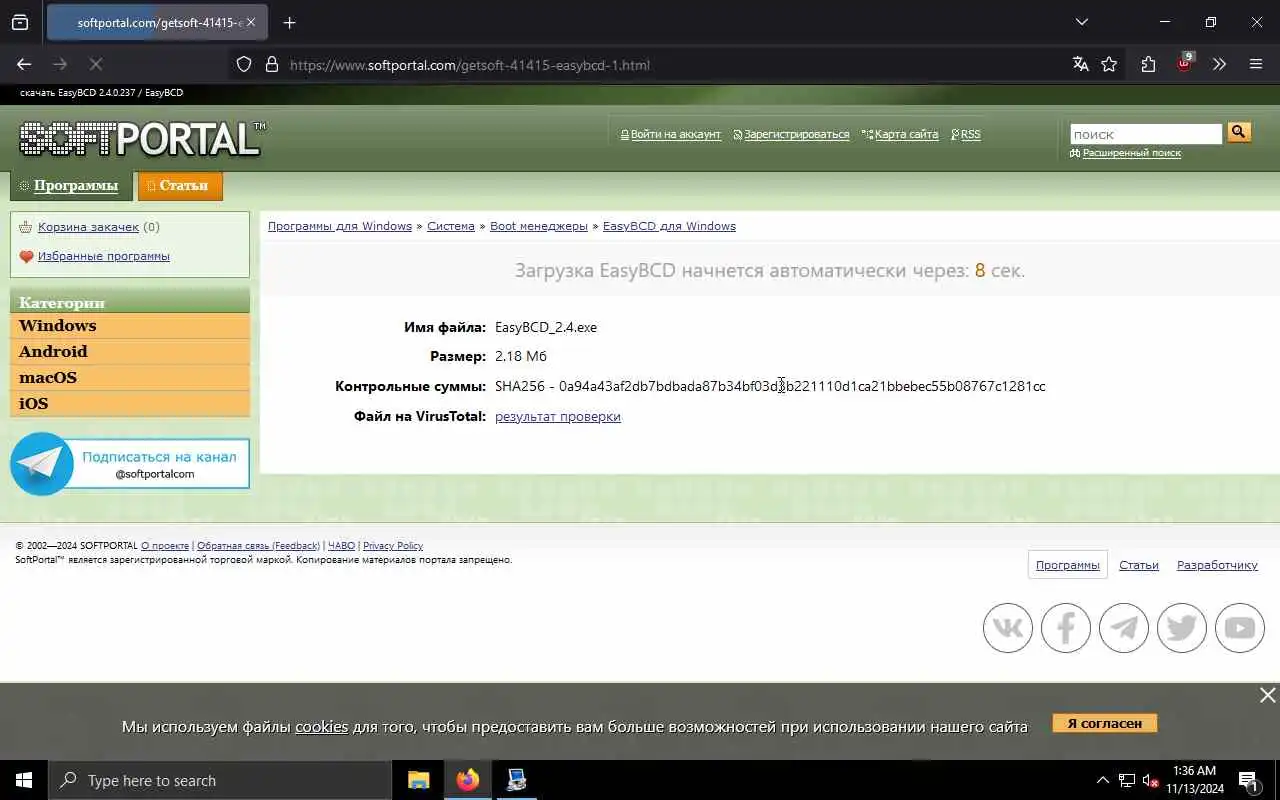Open VK social icon
The height and width of the screenshot is (800, 1280).
[1008, 628]
